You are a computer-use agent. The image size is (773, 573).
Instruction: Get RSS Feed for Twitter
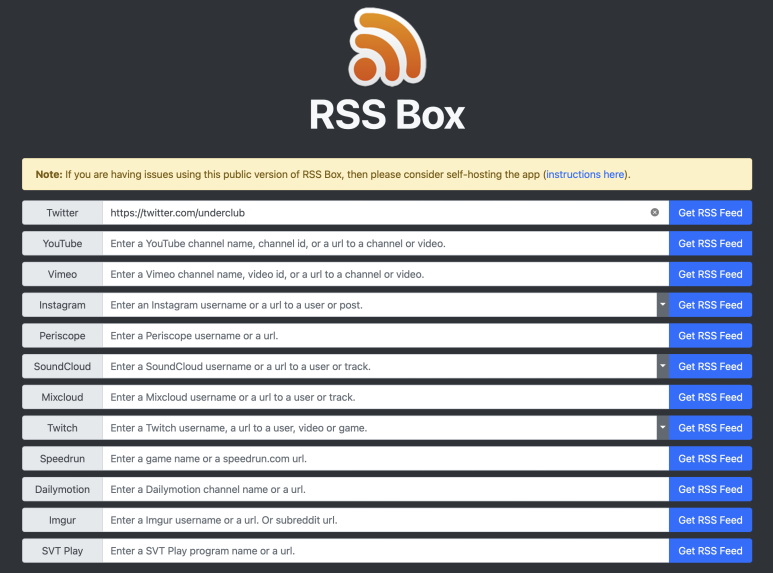click(x=710, y=213)
